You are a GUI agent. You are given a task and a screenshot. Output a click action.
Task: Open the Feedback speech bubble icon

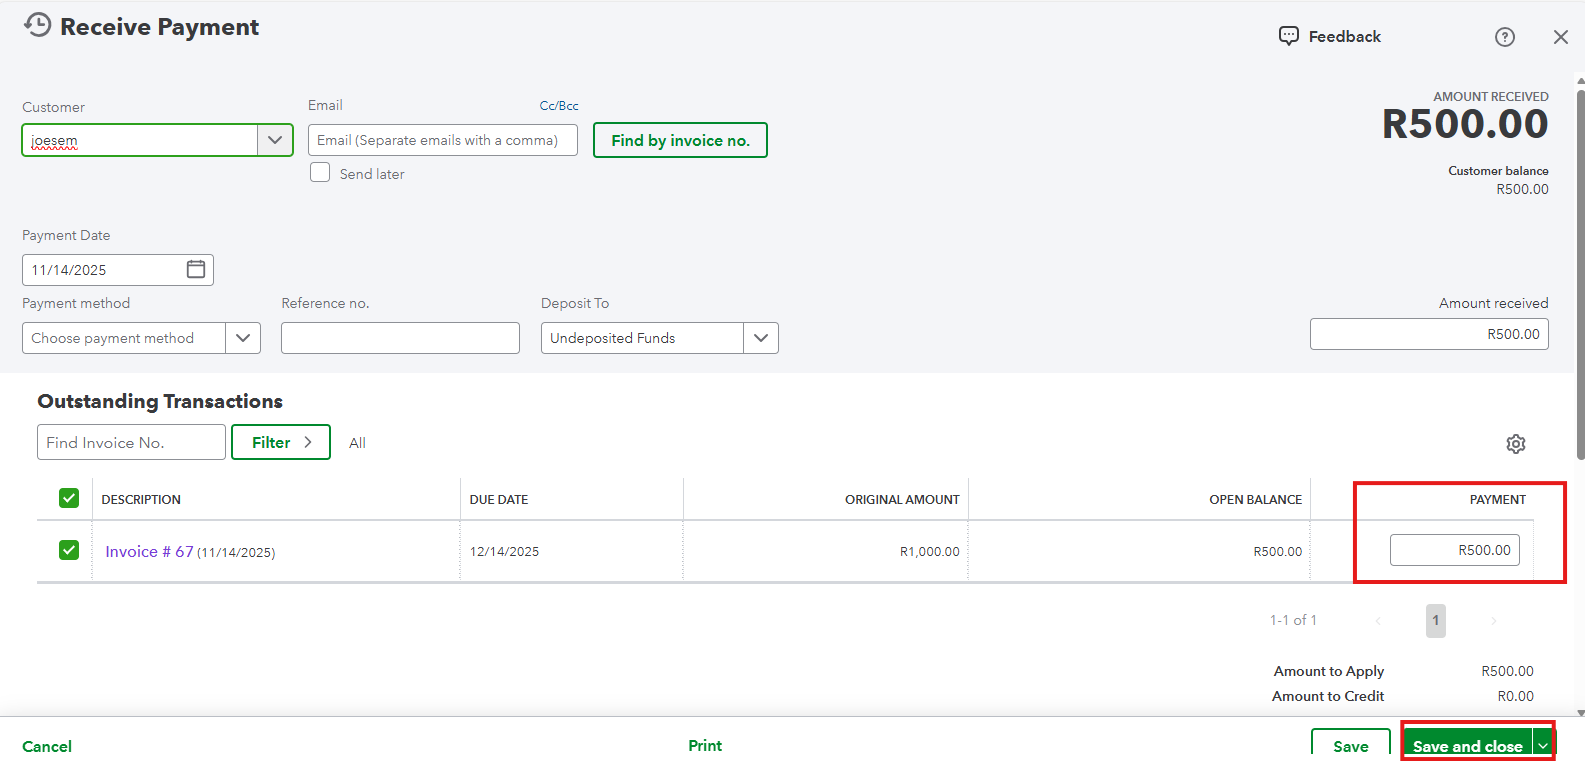click(x=1289, y=36)
